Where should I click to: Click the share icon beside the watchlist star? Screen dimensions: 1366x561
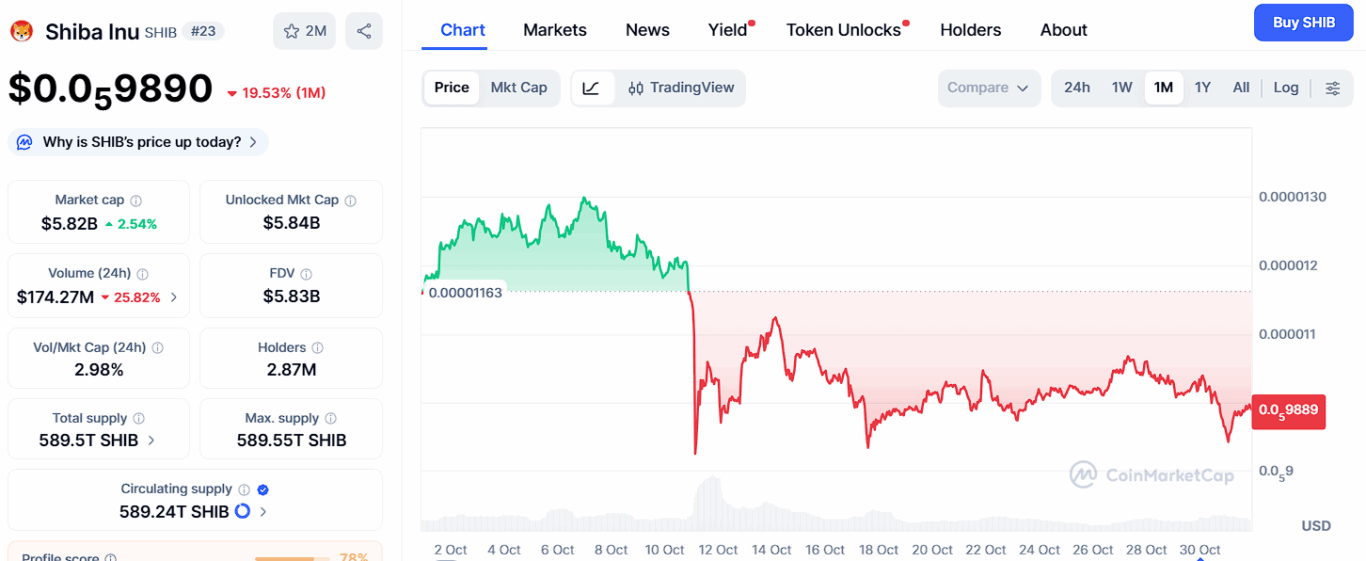coord(364,31)
